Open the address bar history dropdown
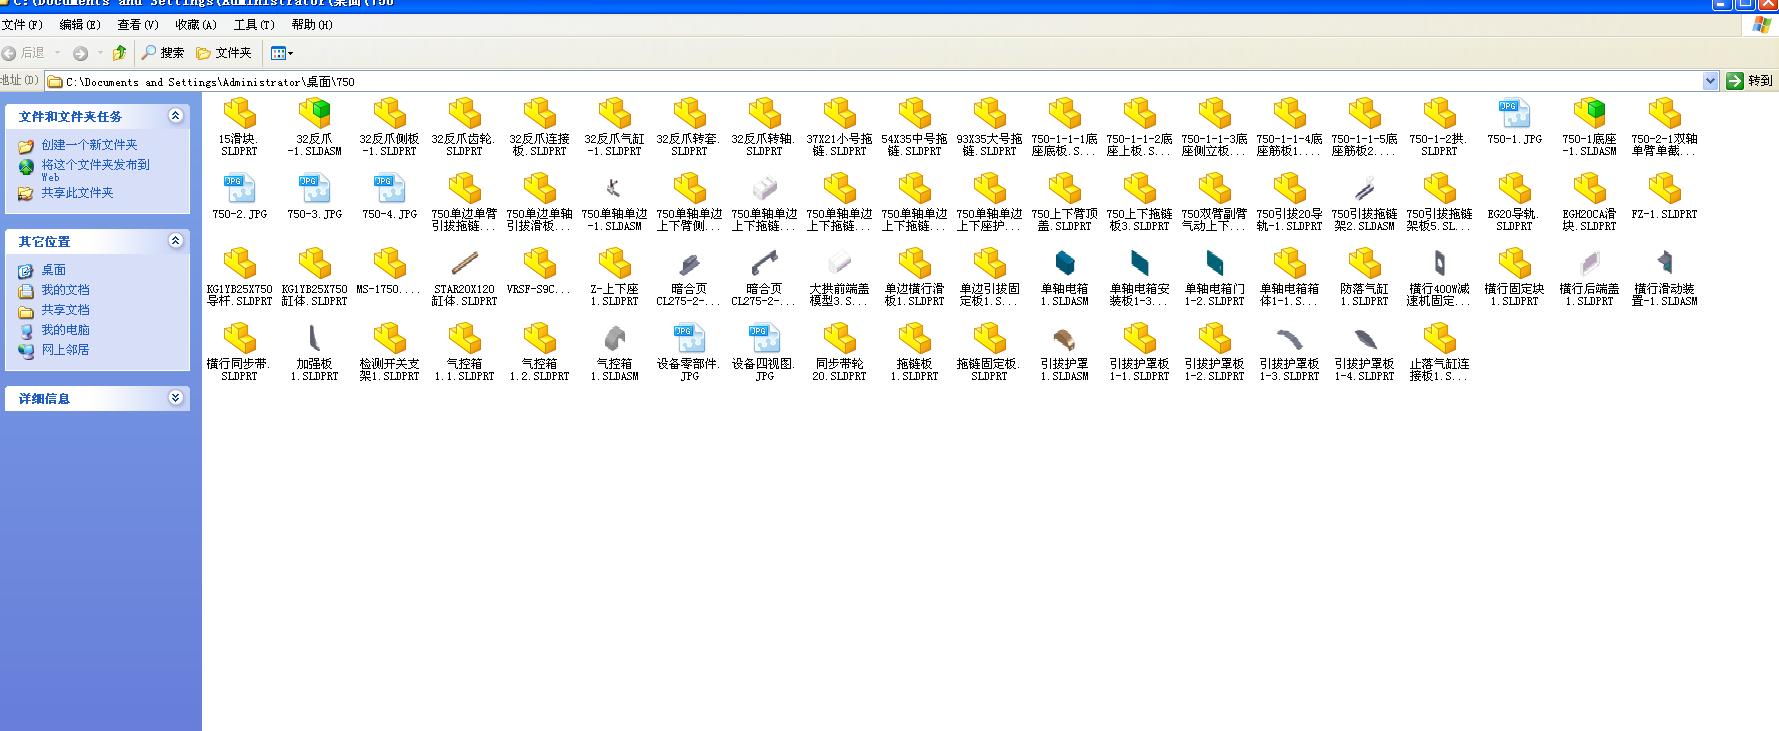The width and height of the screenshot is (1779, 731). pyautogui.click(x=1710, y=81)
